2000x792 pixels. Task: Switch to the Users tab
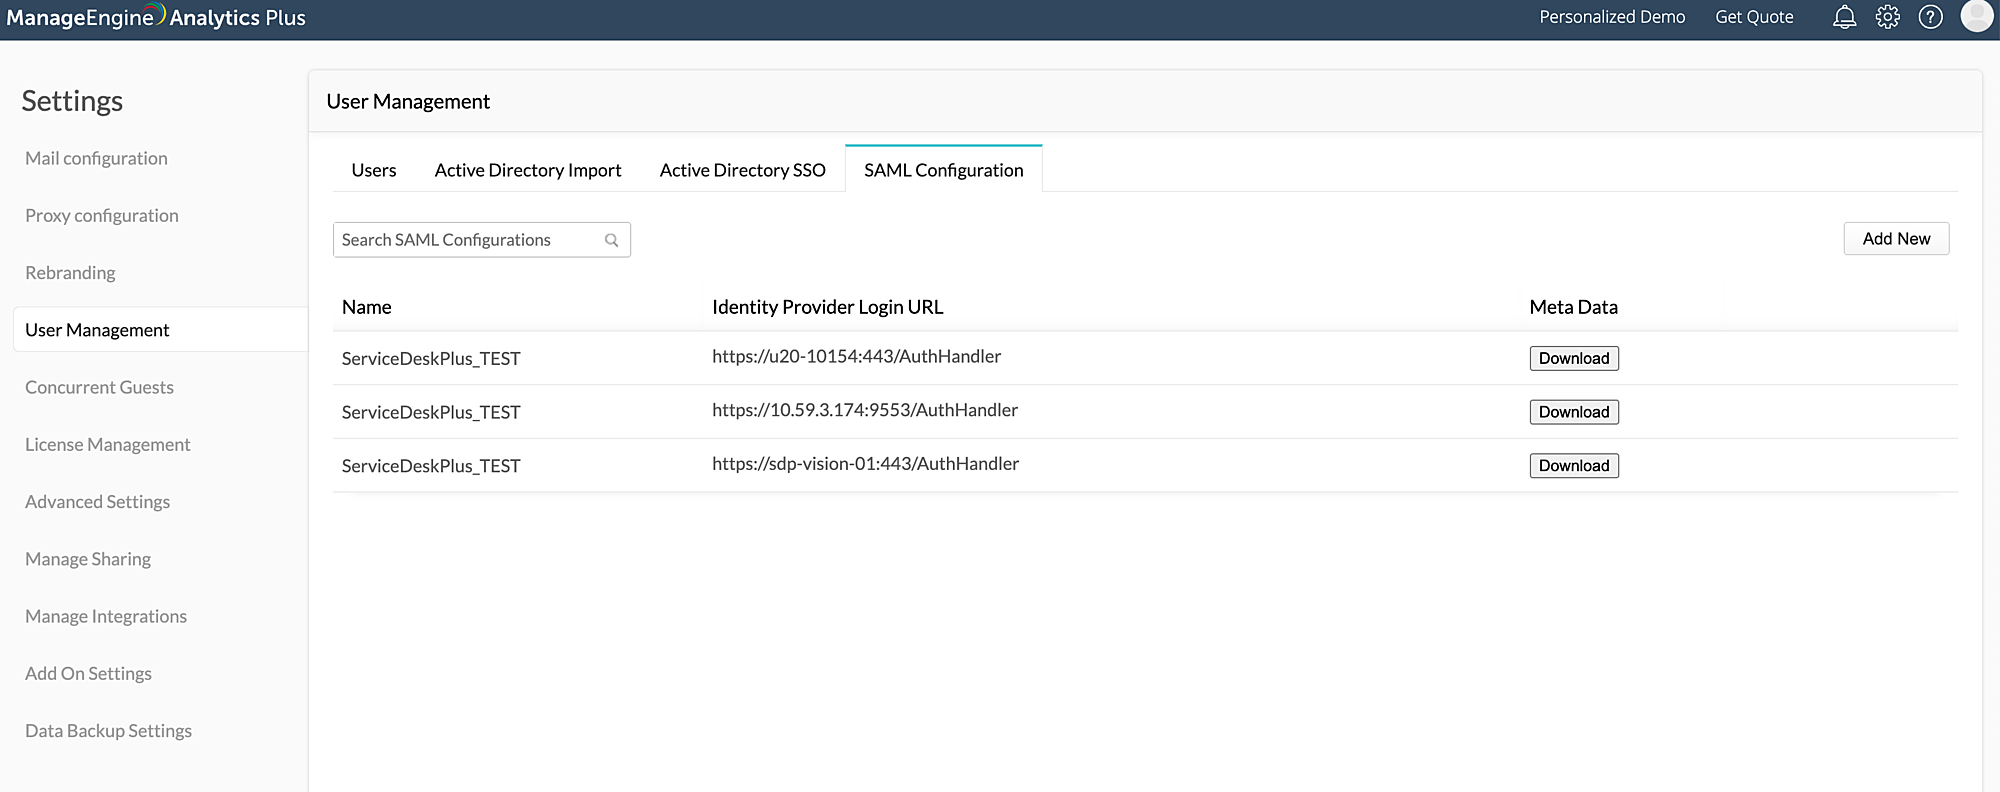click(x=373, y=170)
